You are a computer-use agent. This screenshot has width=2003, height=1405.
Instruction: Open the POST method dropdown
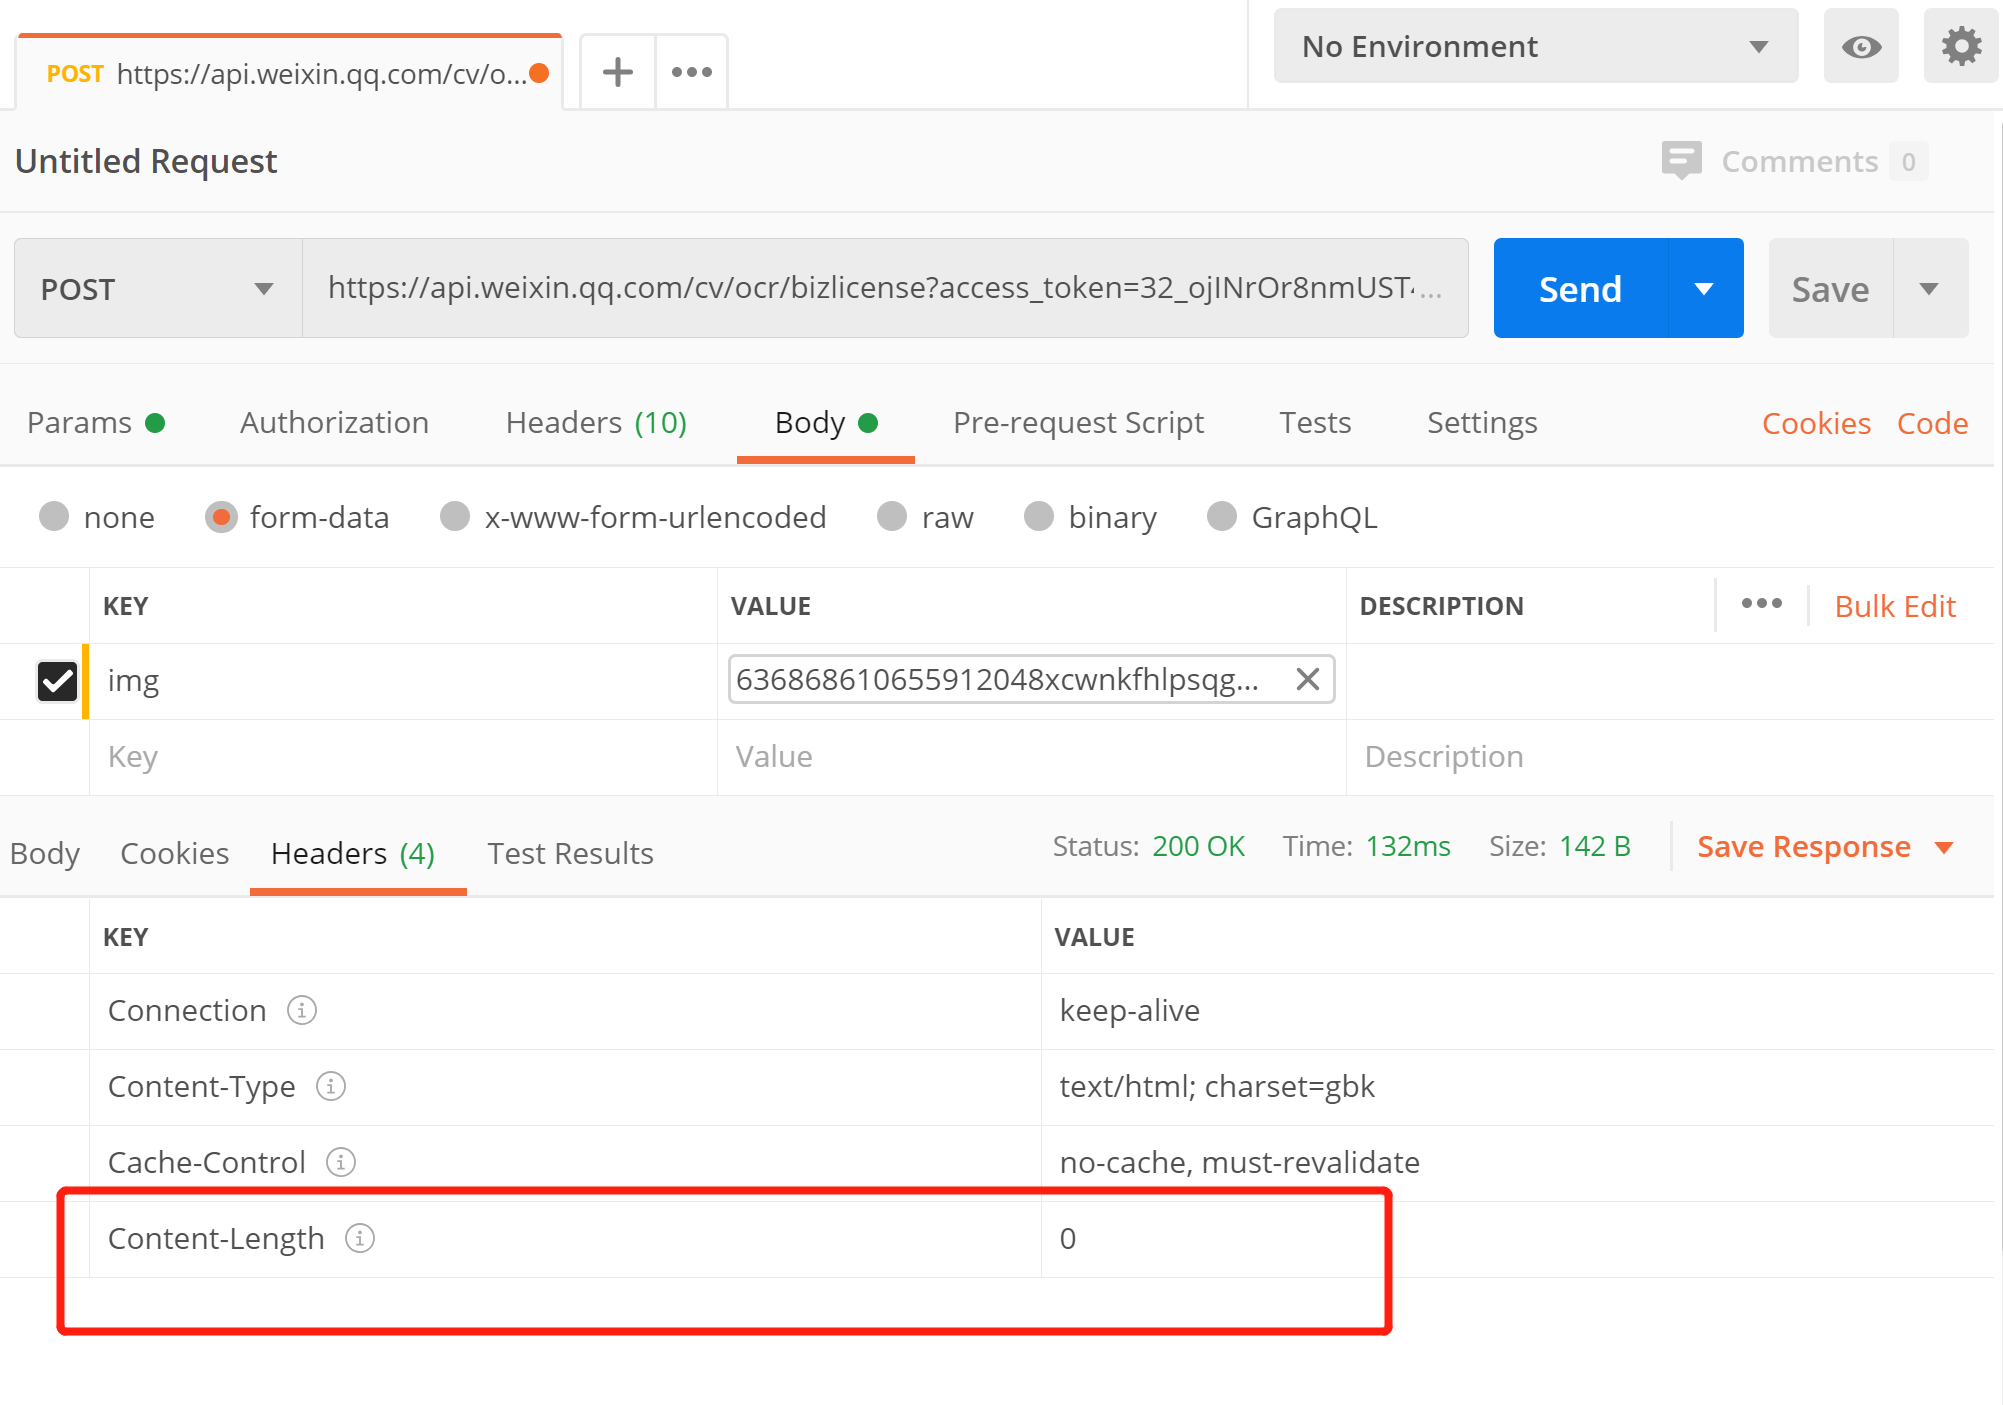click(x=158, y=289)
